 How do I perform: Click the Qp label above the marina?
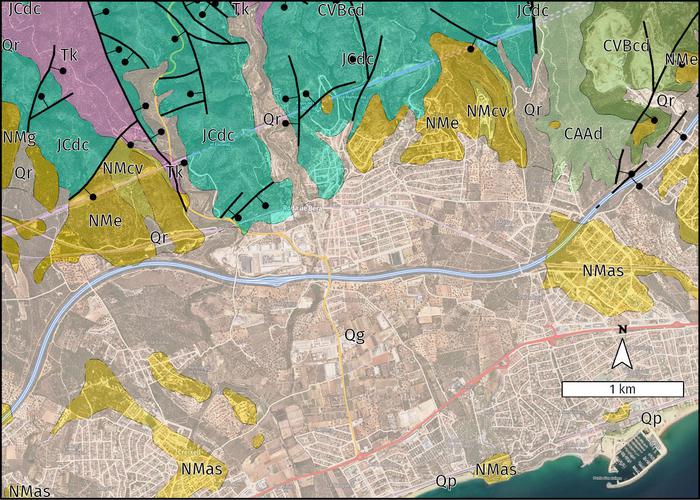click(651, 417)
